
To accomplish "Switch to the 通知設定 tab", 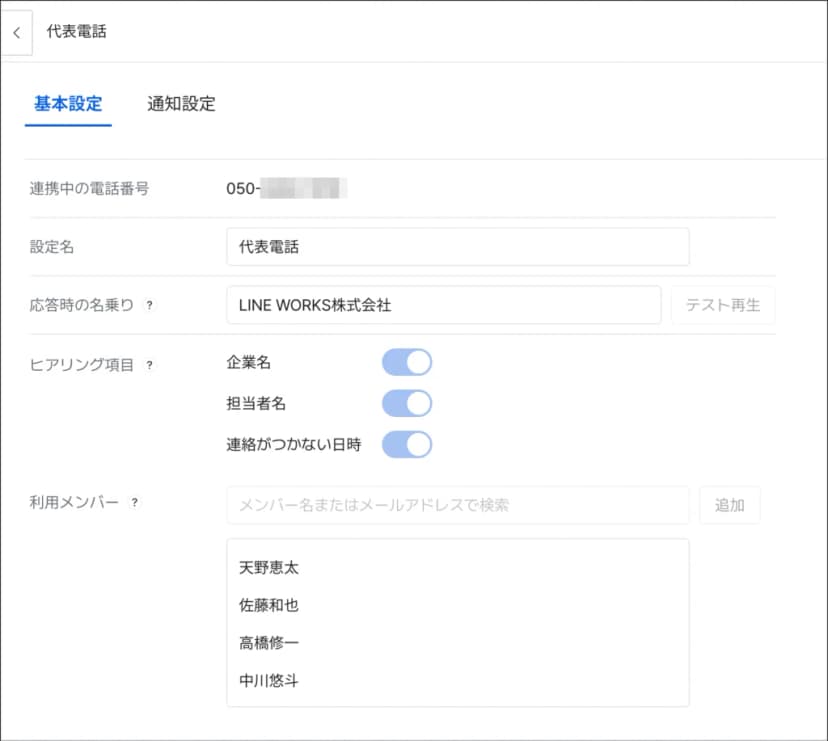I will [x=181, y=104].
